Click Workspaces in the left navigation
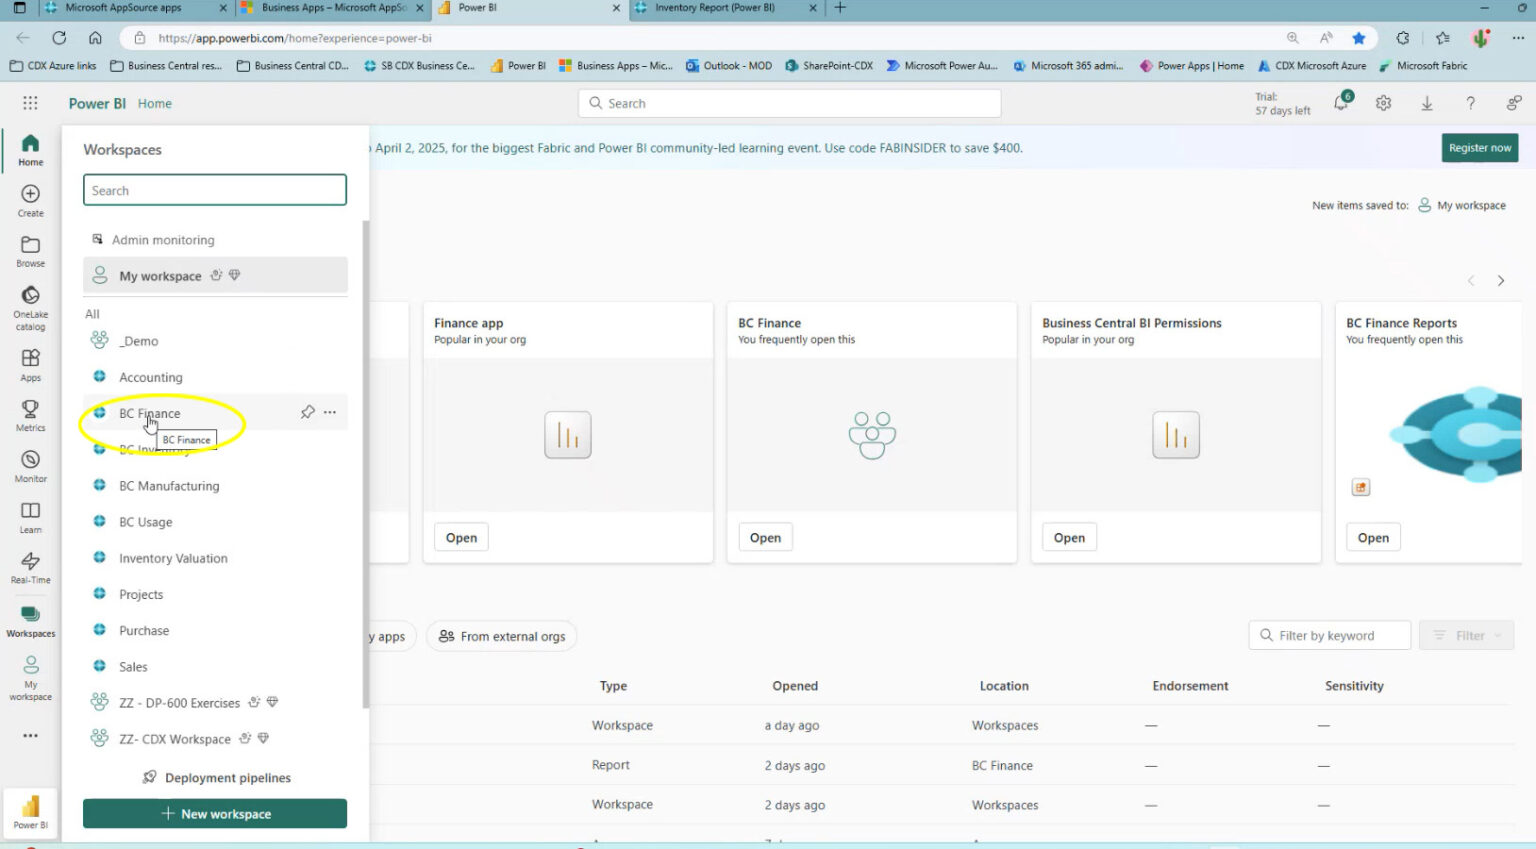Viewport: 1536px width, 849px height. [x=30, y=621]
